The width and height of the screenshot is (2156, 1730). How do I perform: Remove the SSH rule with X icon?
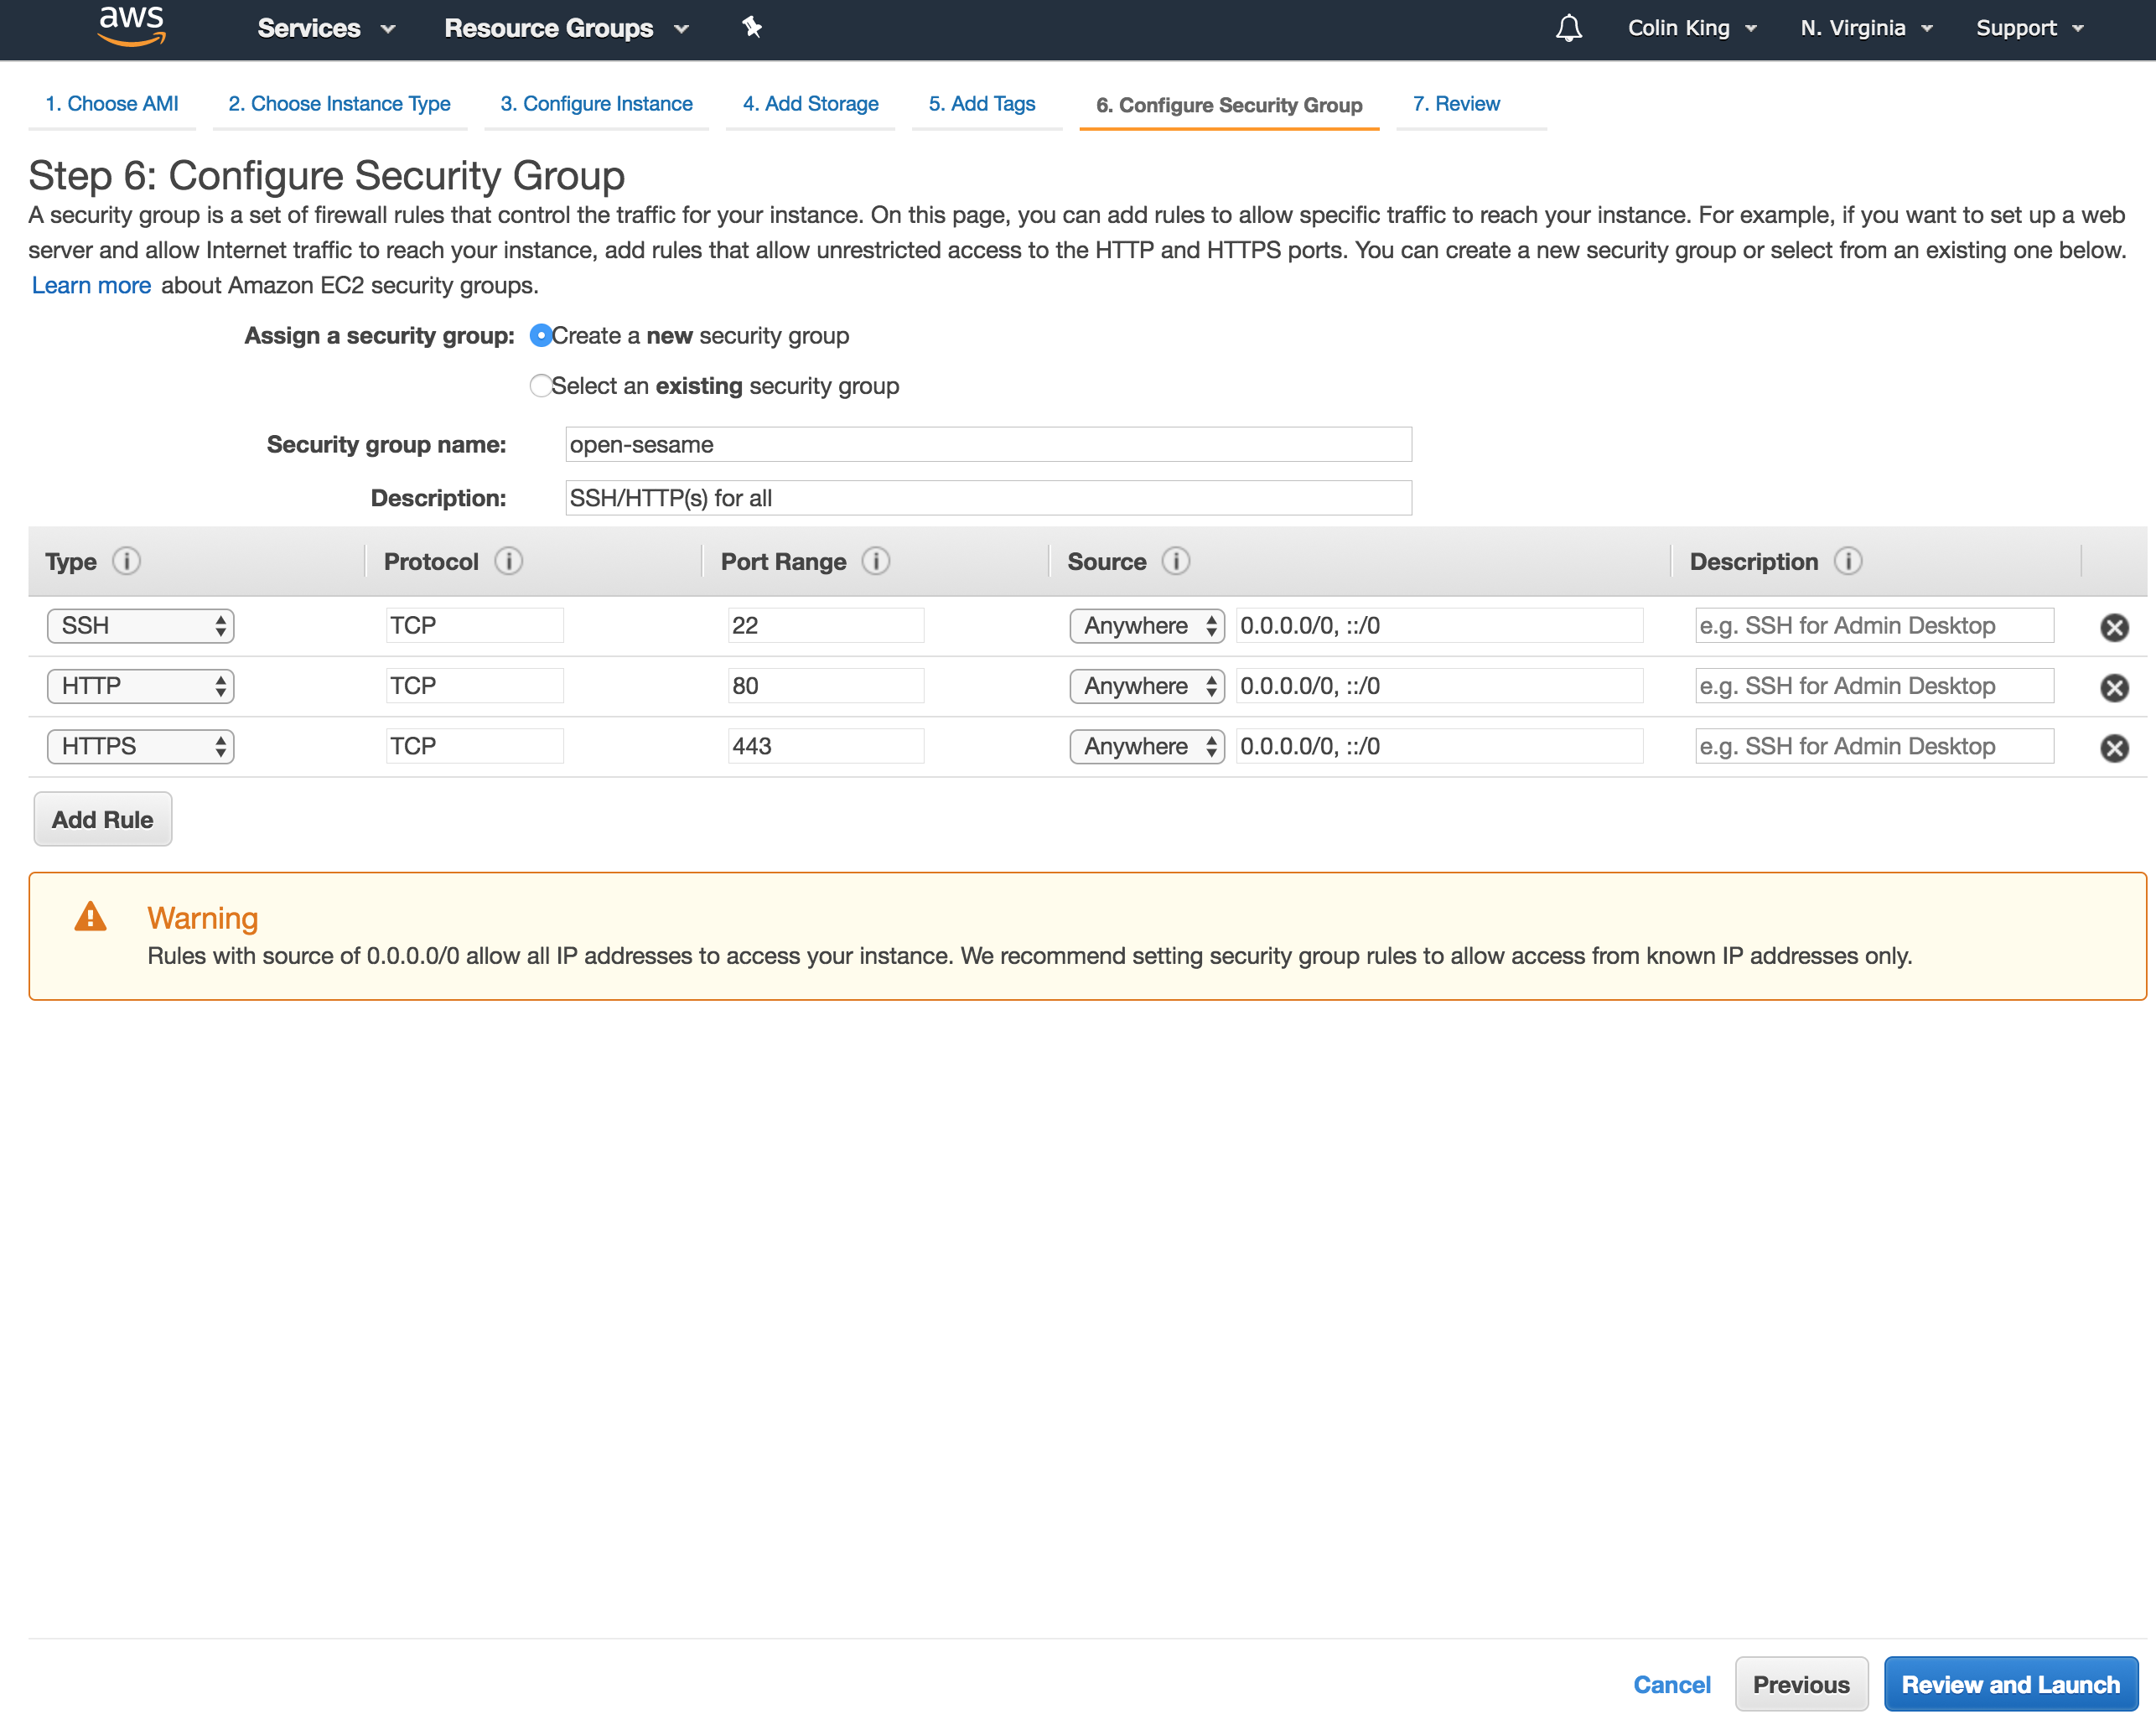(x=2114, y=627)
